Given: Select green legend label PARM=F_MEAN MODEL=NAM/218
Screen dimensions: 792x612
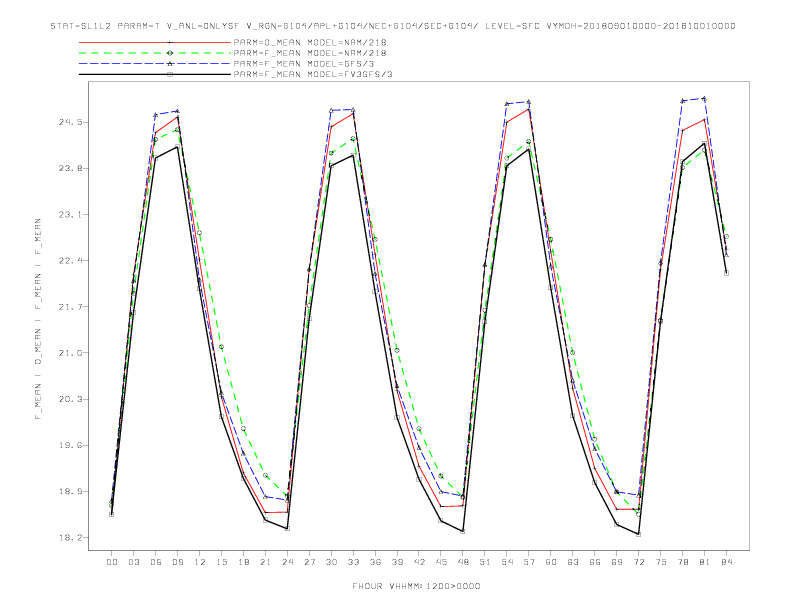Looking at the screenshot, I should click(x=310, y=53).
